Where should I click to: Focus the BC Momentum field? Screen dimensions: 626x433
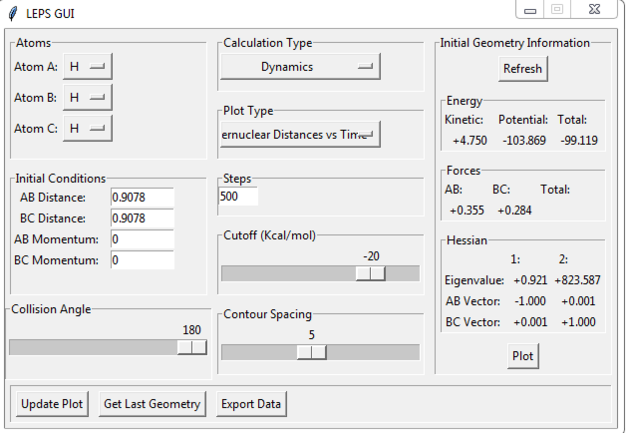(x=142, y=260)
